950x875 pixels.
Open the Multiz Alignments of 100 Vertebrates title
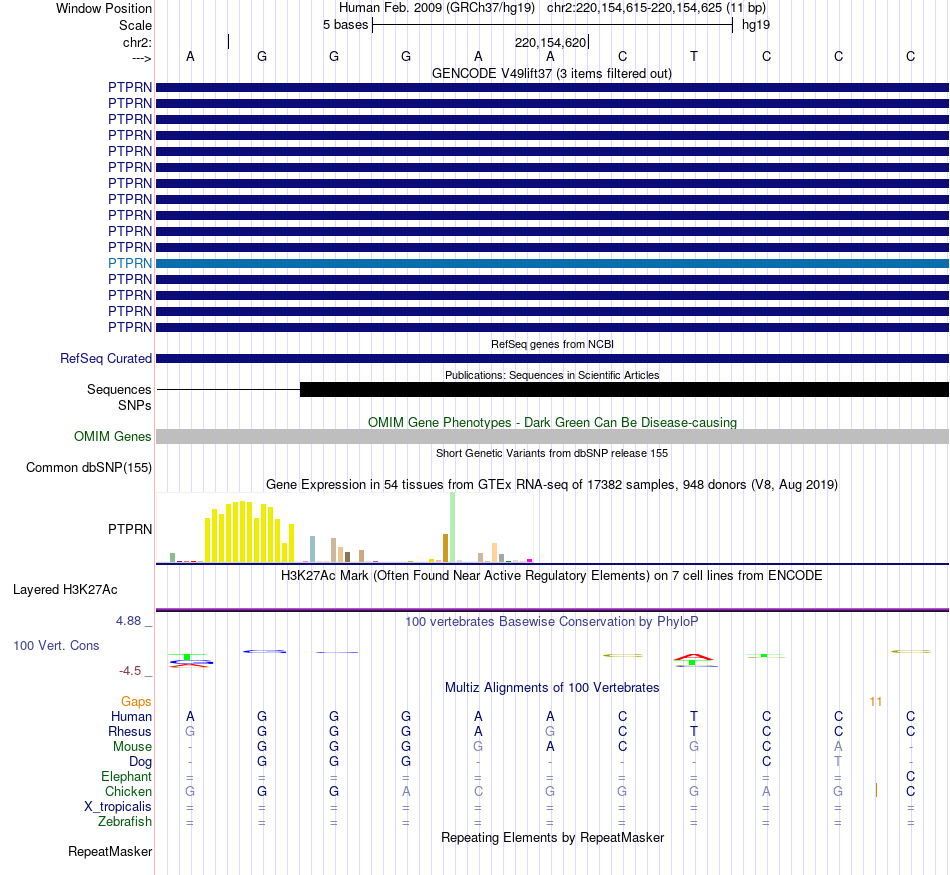click(552, 687)
